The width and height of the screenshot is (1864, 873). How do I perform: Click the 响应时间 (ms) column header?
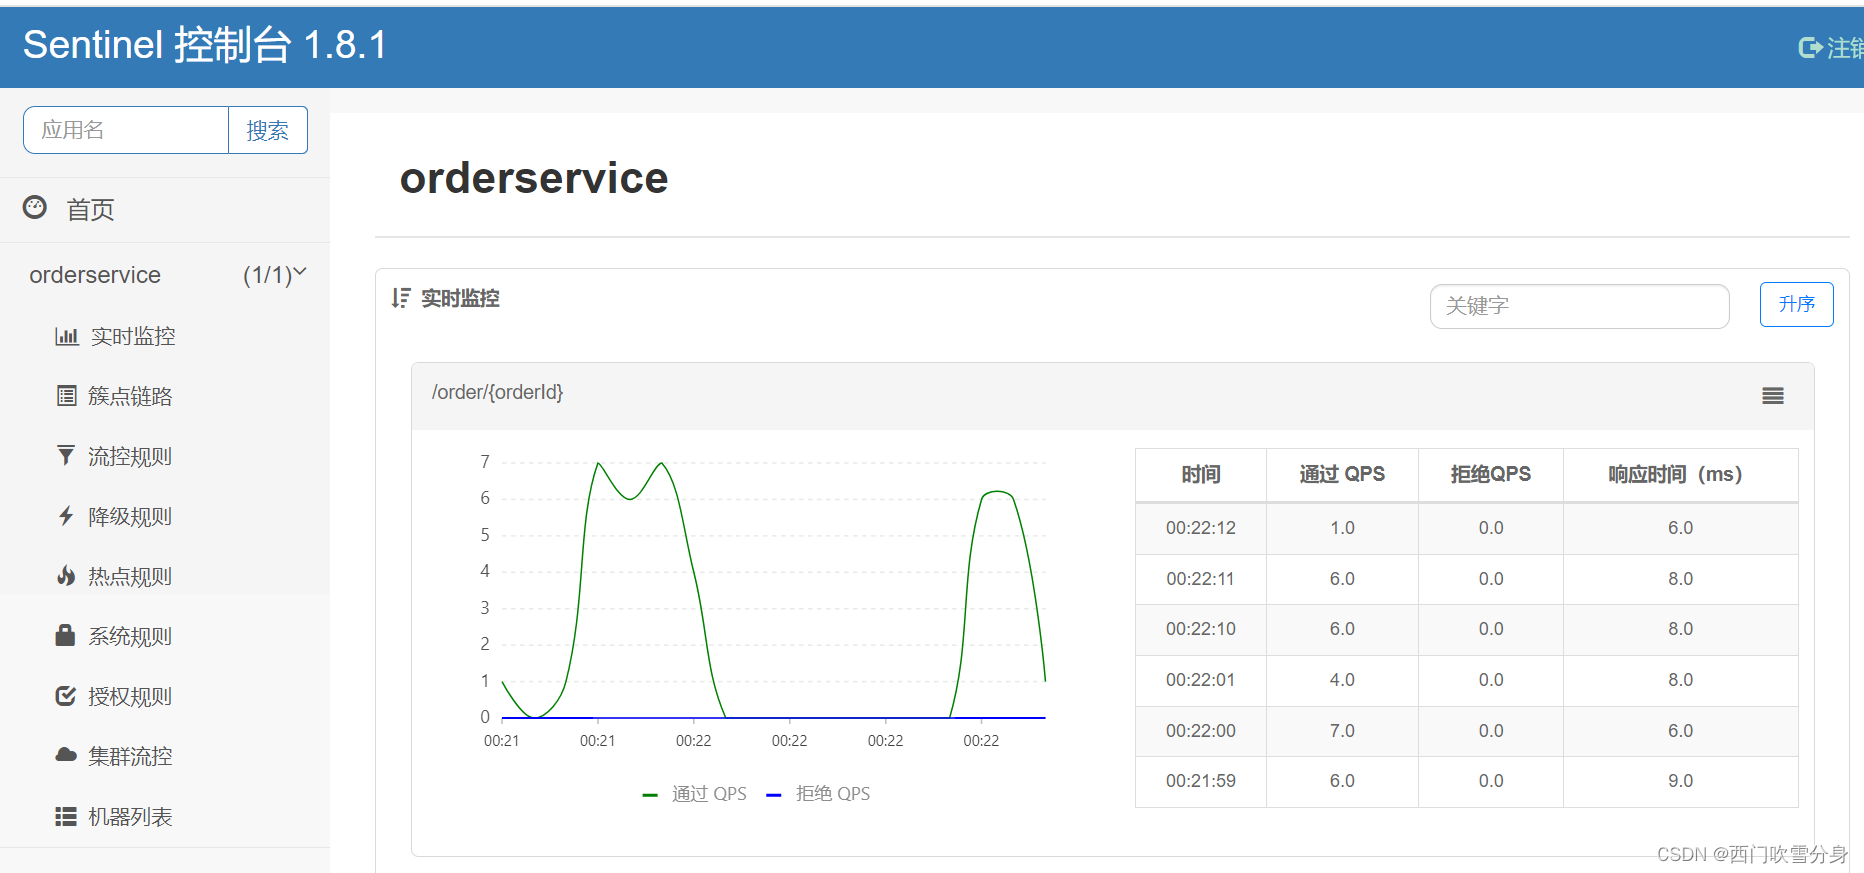tap(1680, 474)
